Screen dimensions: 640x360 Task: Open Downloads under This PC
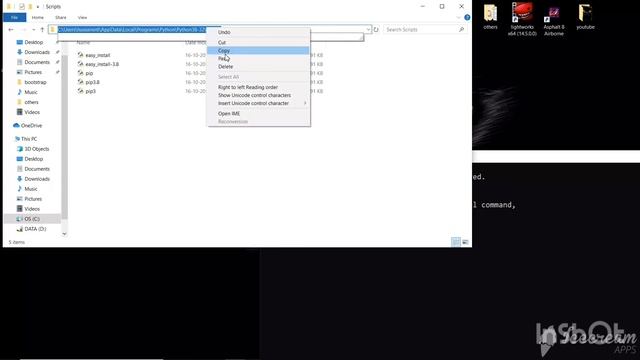tap(37, 179)
